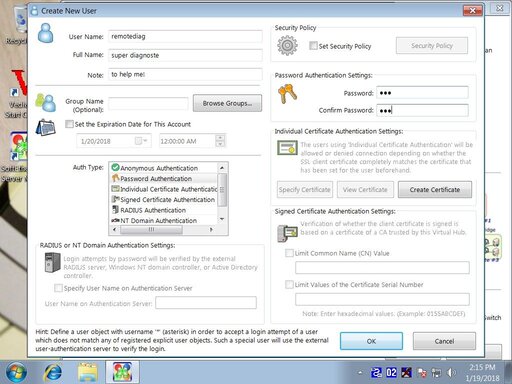512x384 pixels.
Task: Select Anonymous Authentication type
Action: 159,168
